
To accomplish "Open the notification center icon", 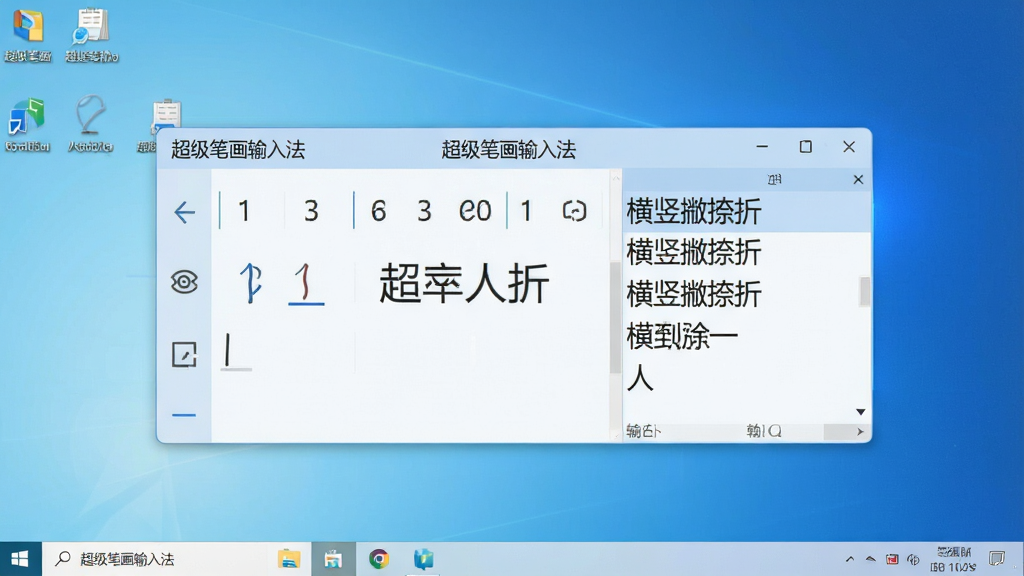I will point(997,559).
